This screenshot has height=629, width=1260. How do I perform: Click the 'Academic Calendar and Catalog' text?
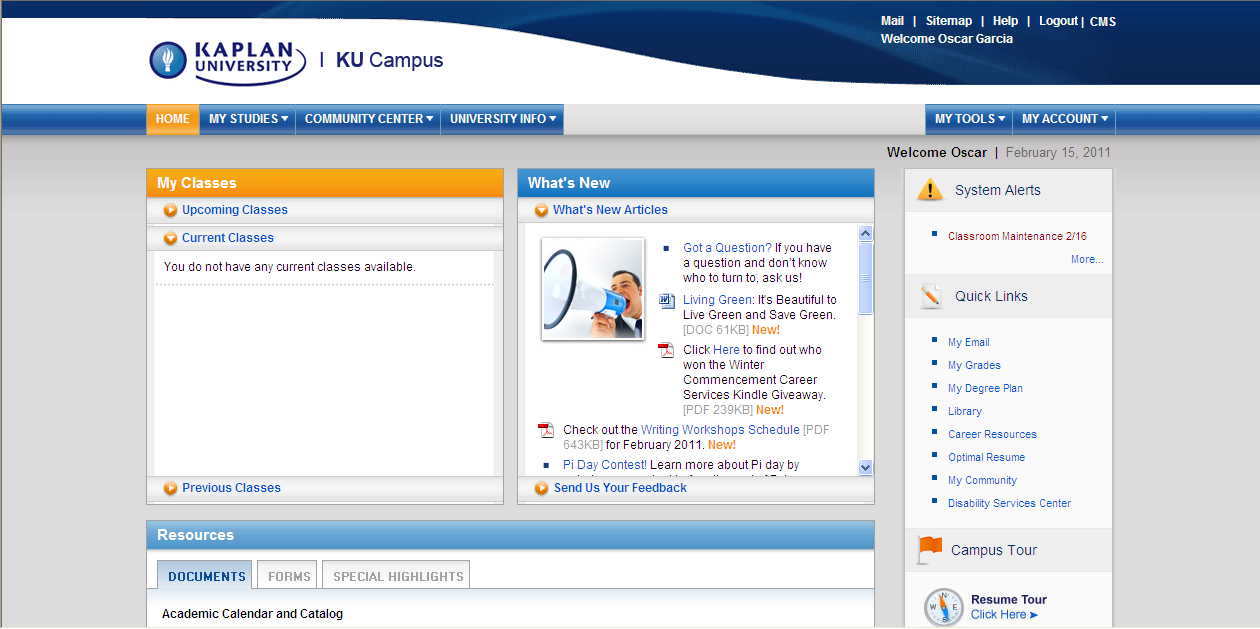[x=252, y=614]
